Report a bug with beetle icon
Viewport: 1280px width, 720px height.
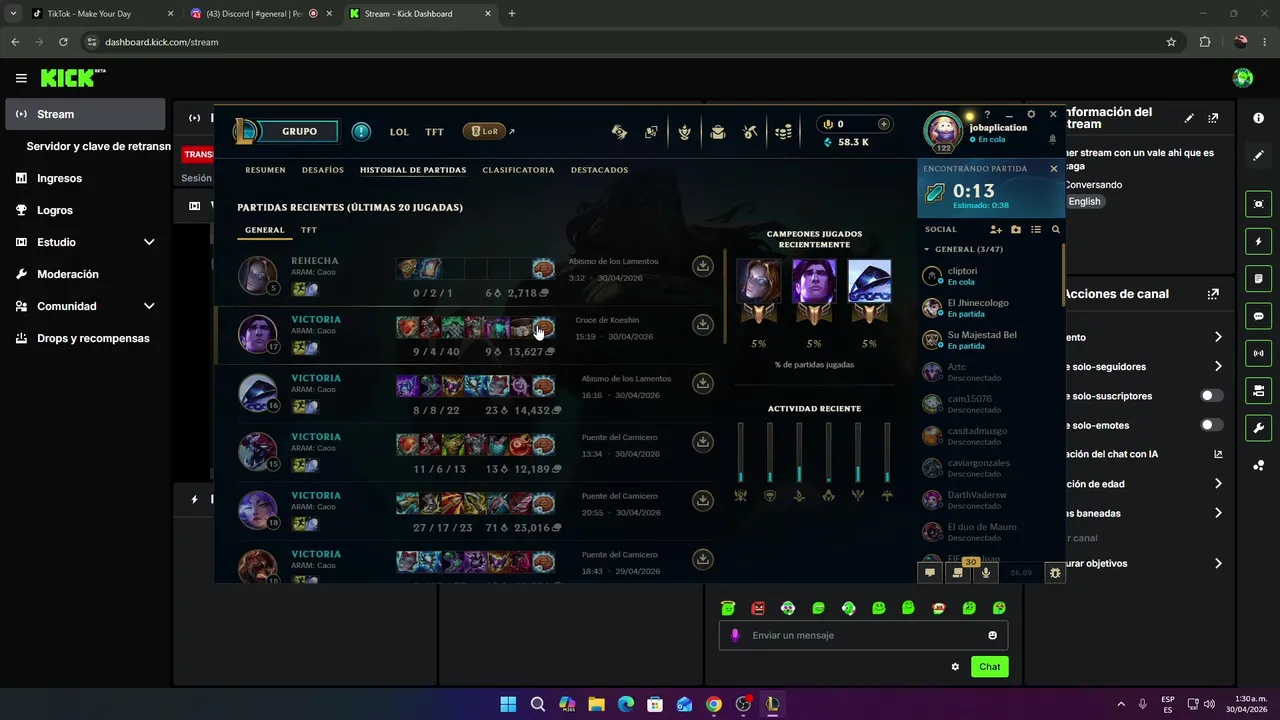[1054, 573]
